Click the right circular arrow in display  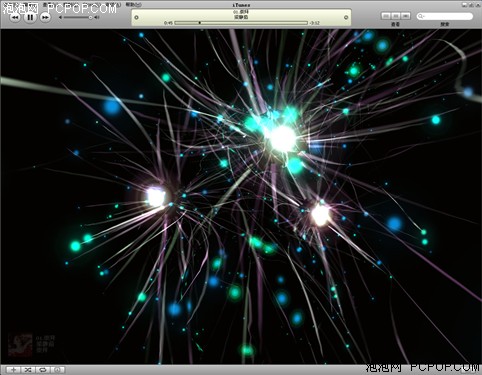coord(346,17)
